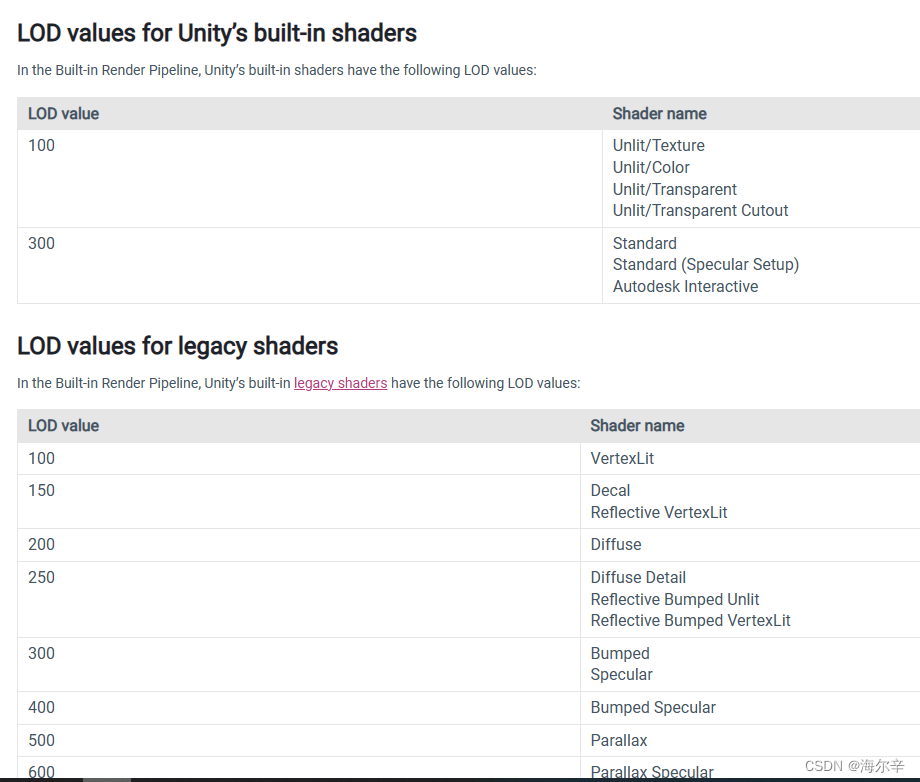
Task: Click the LOD values for Unity's built-in shaders heading
Action: coord(217,33)
